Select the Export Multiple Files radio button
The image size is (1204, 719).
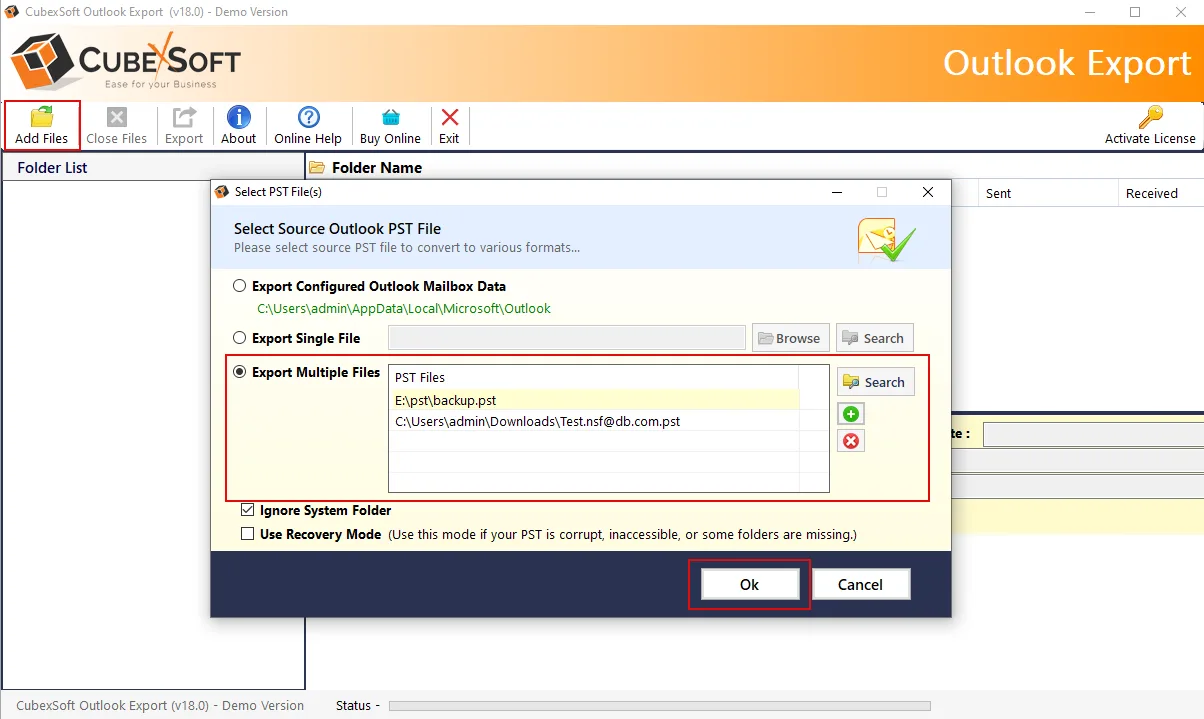click(239, 372)
